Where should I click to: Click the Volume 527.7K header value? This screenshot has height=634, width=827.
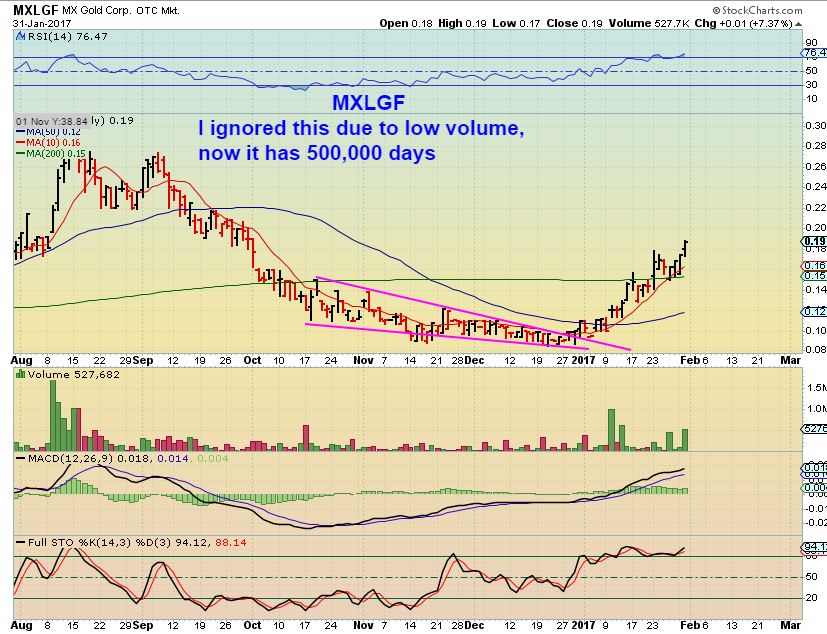click(x=649, y=23)
